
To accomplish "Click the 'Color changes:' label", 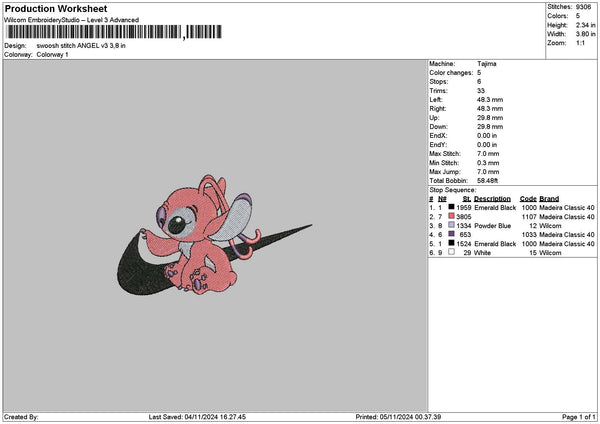I will click(x=451, y=73).
